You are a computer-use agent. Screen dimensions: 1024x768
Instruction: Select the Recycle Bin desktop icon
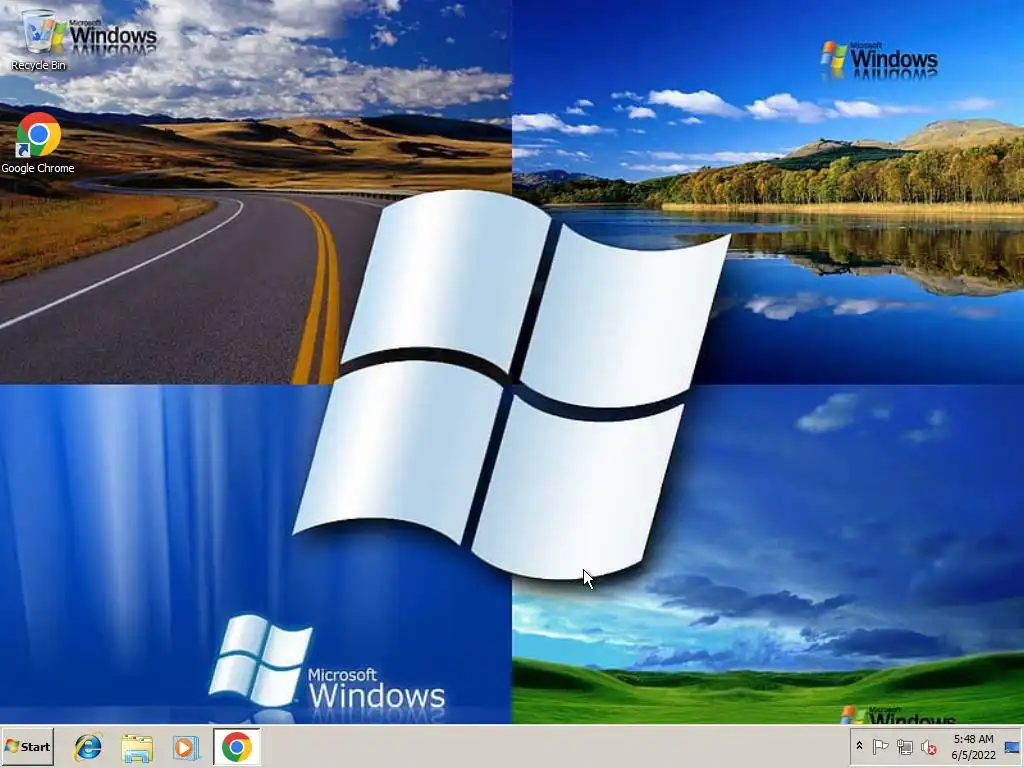pyautogui.click(x=39, y=40)
